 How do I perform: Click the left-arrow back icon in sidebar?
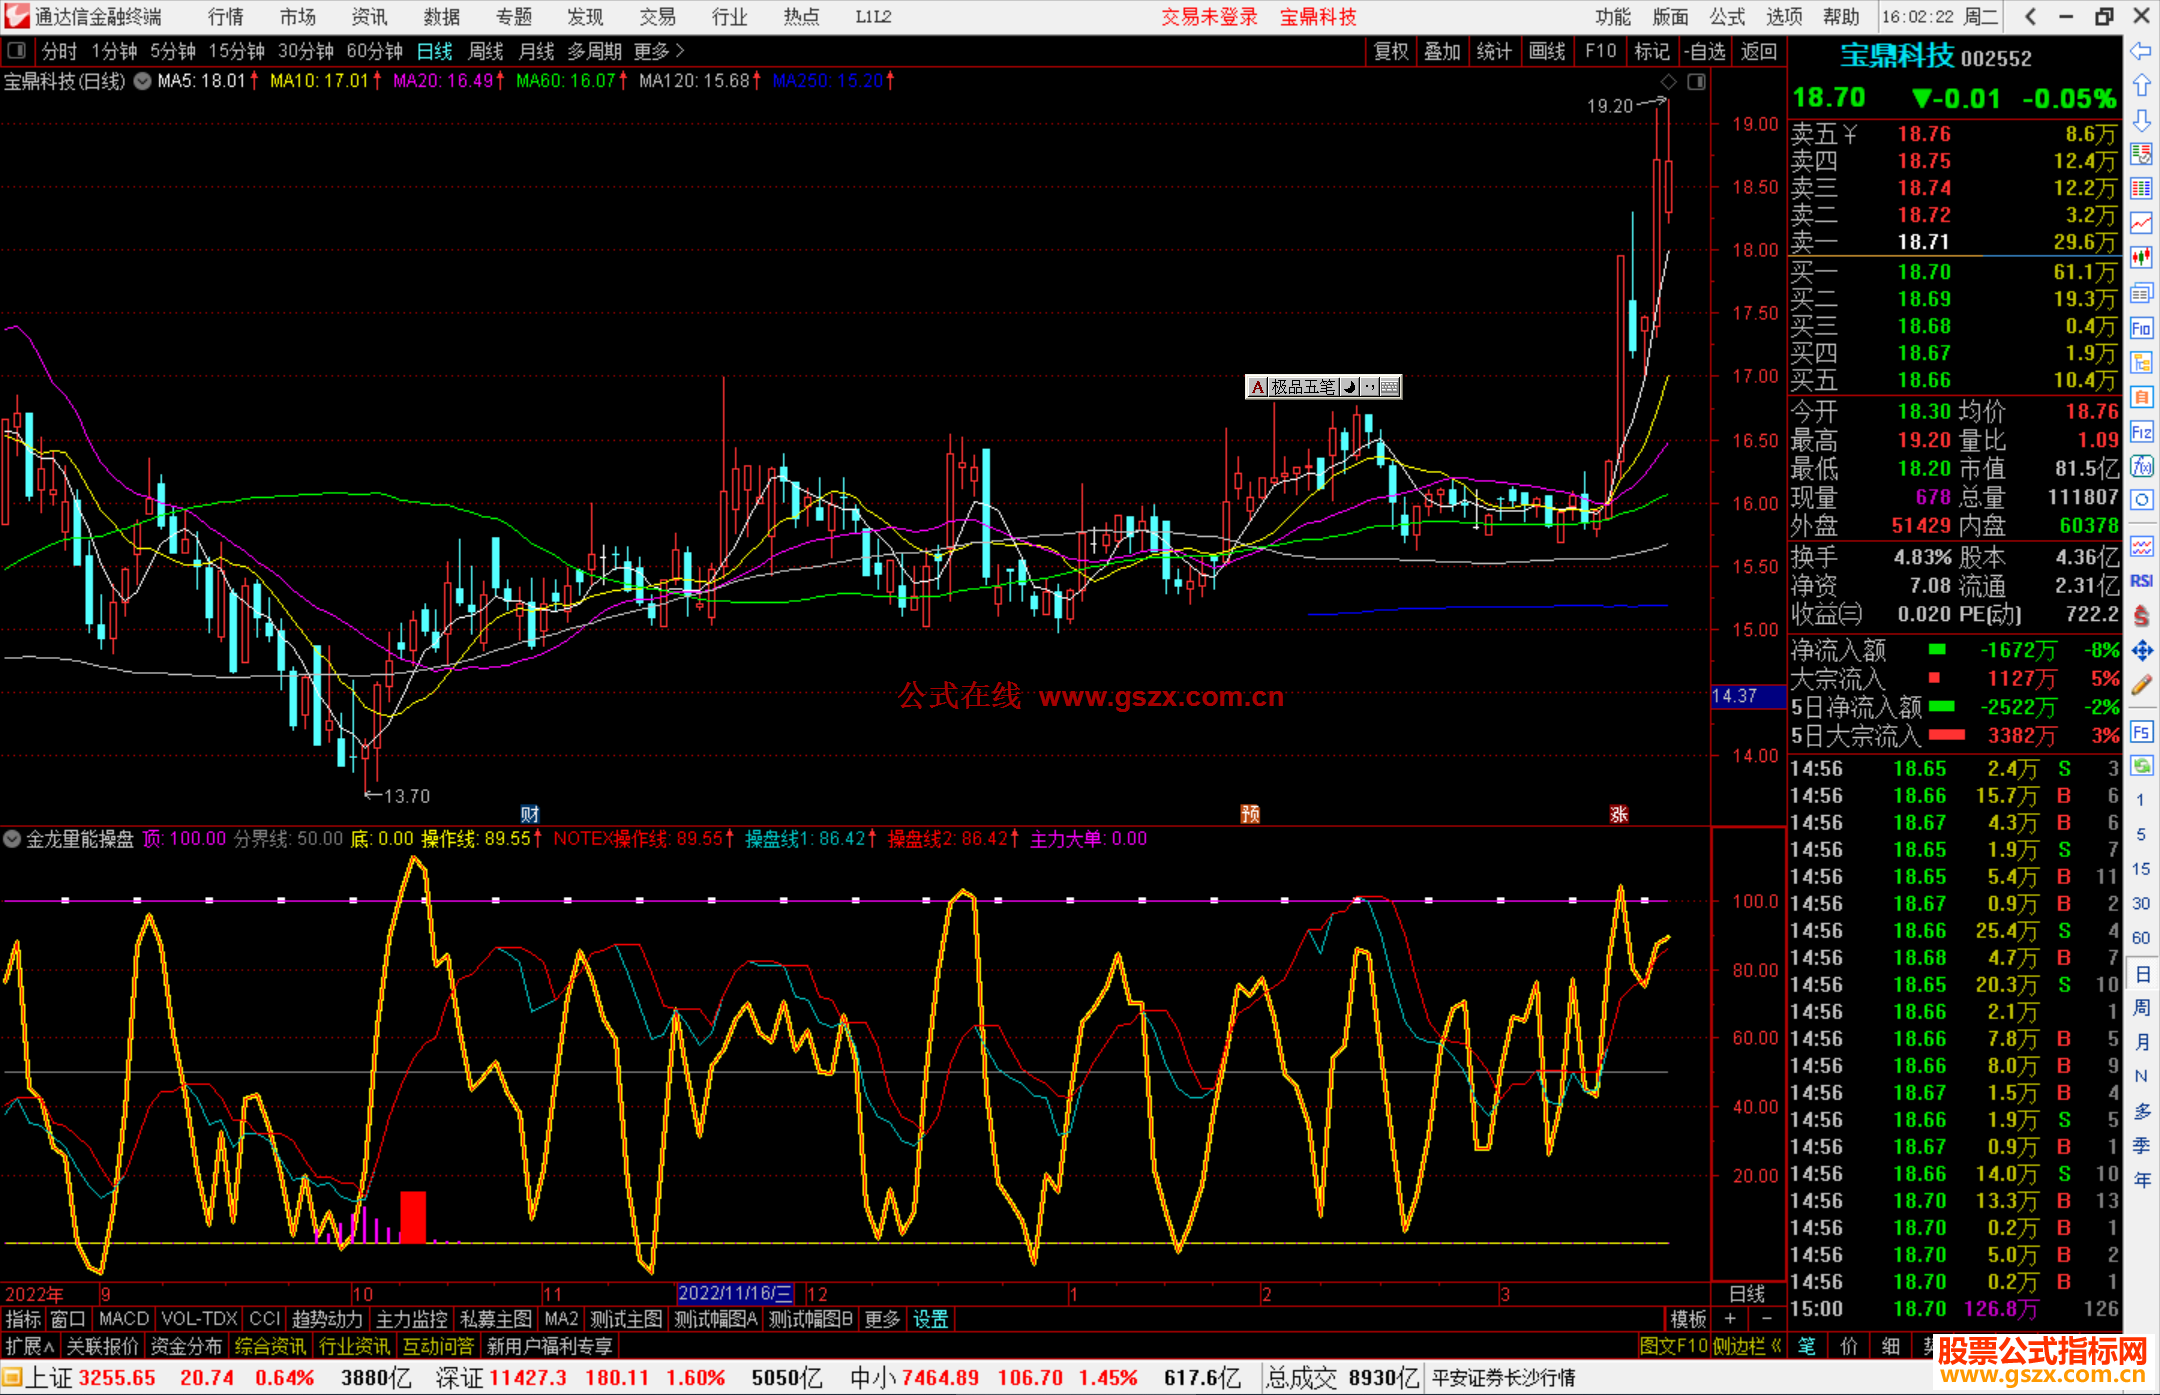(2141, 50)
